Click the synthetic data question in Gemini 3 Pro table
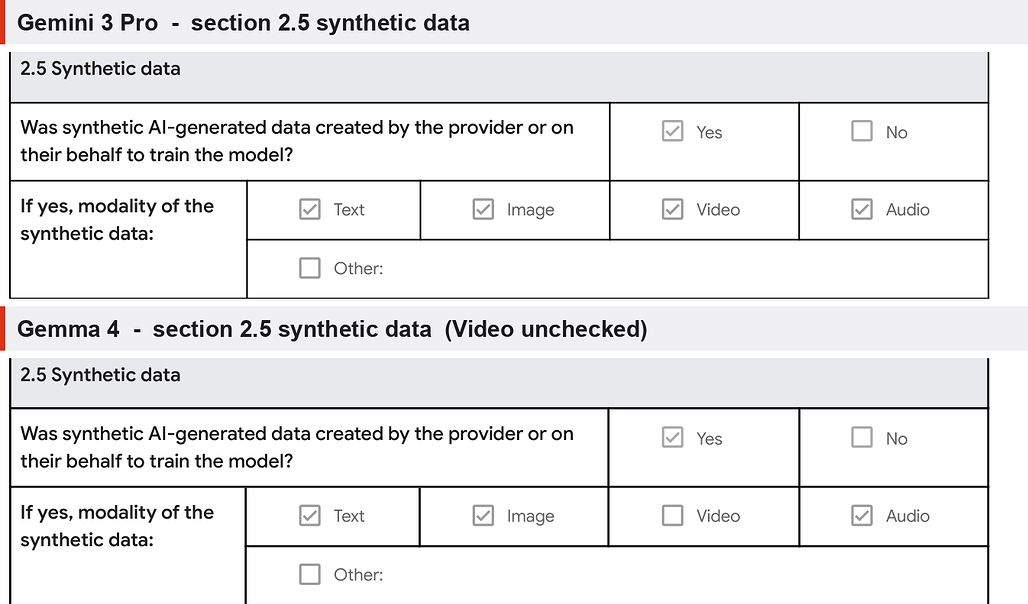This screenshot has width=1028, height=604. (x=297, y=141)
